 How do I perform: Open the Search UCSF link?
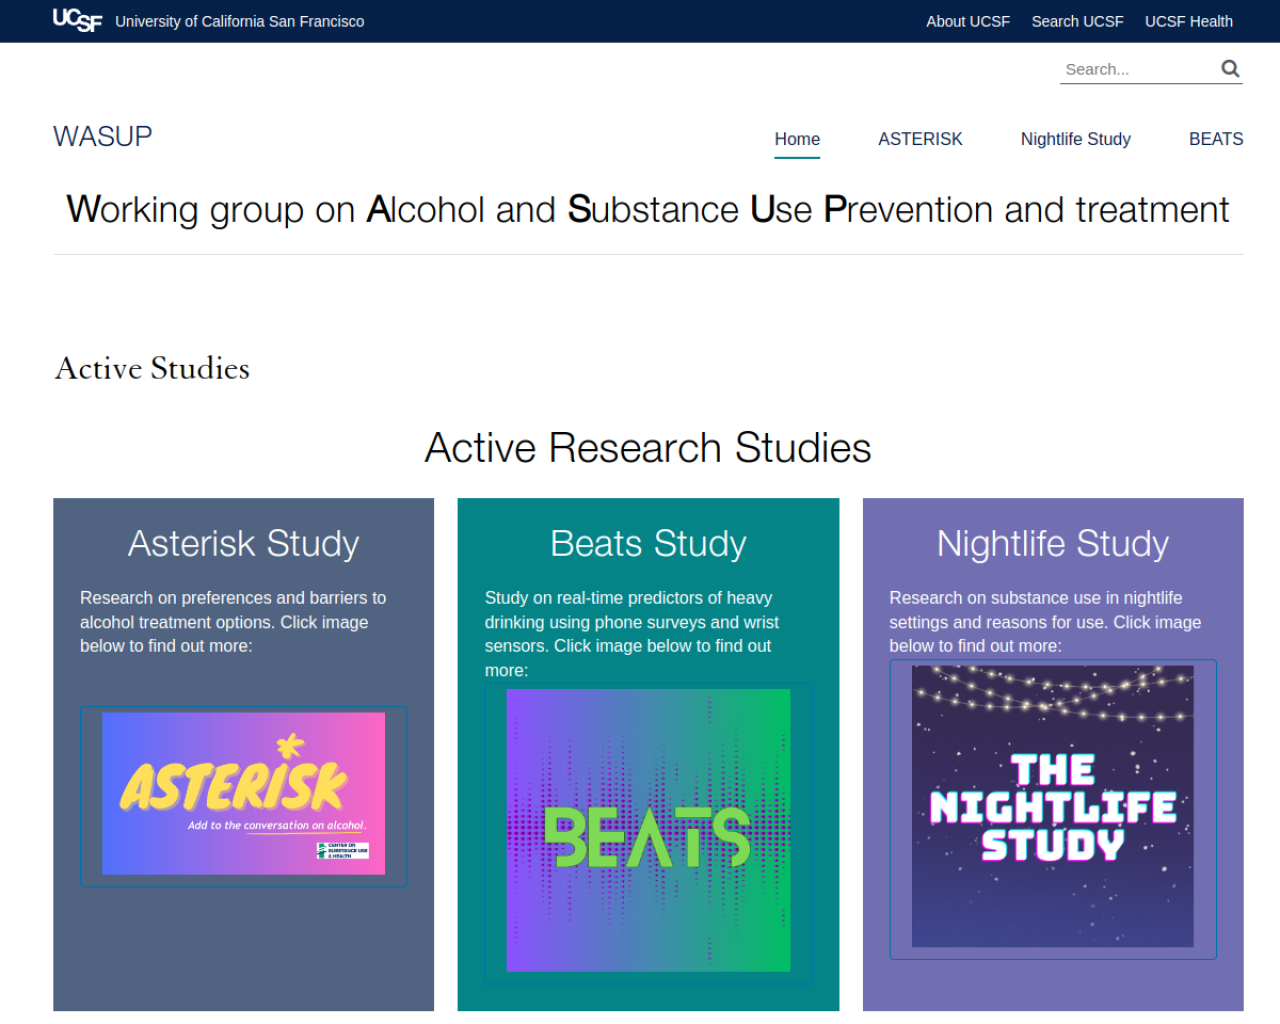click(1077, 21)
